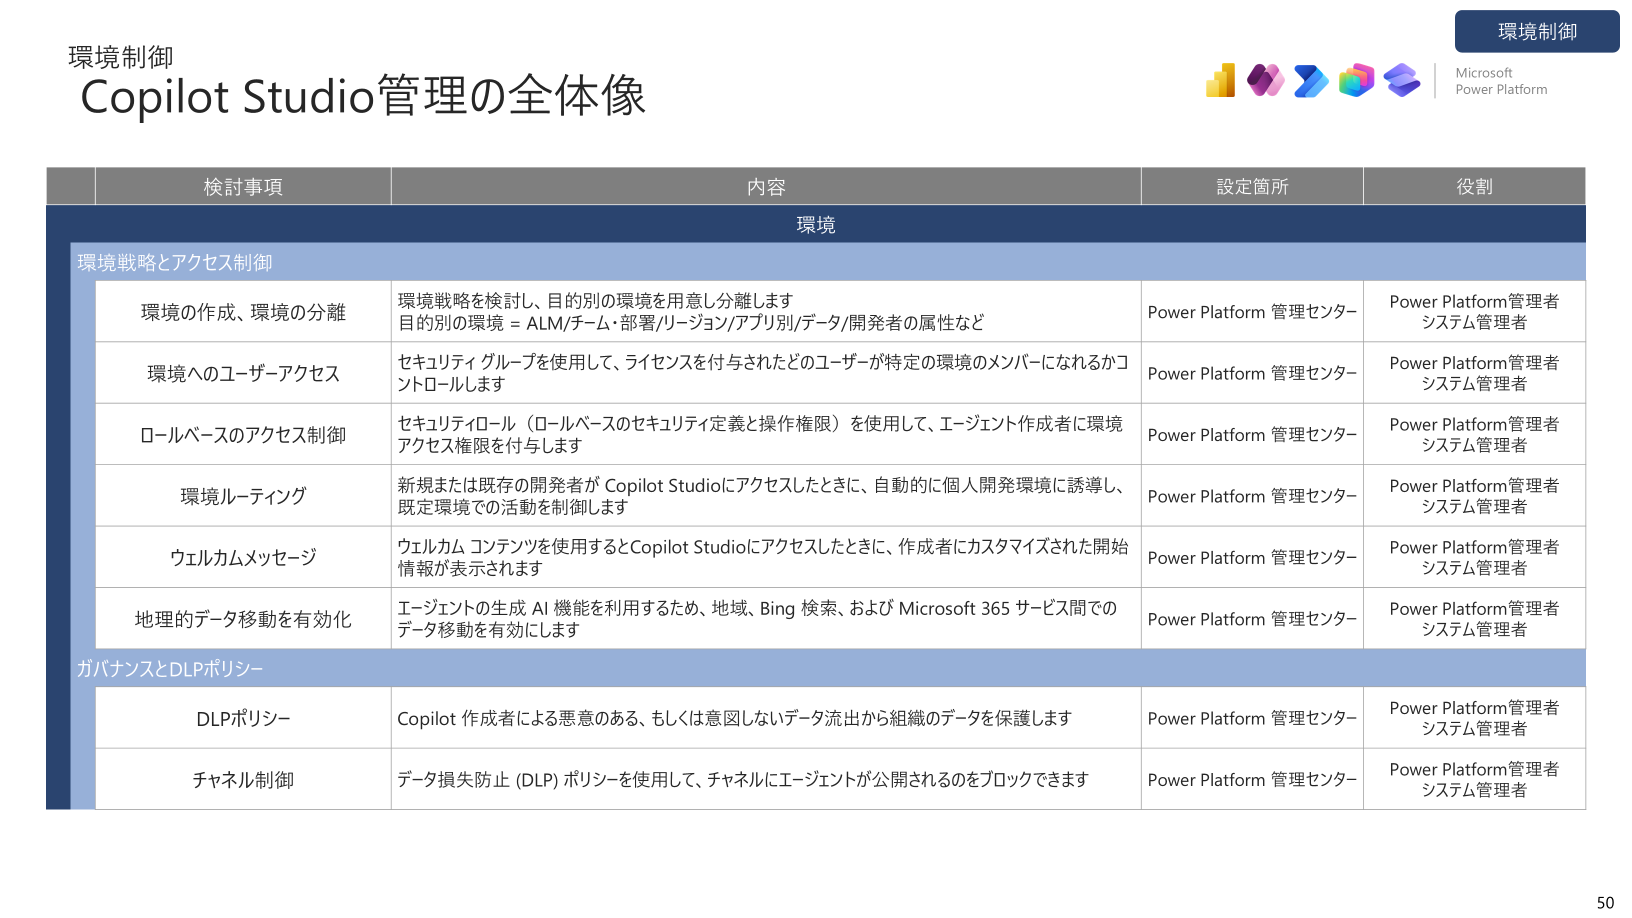The image size is (1632, 918).
Task: Select the 環境へのユーザーアクセス cell
Action: coord(243,373)
